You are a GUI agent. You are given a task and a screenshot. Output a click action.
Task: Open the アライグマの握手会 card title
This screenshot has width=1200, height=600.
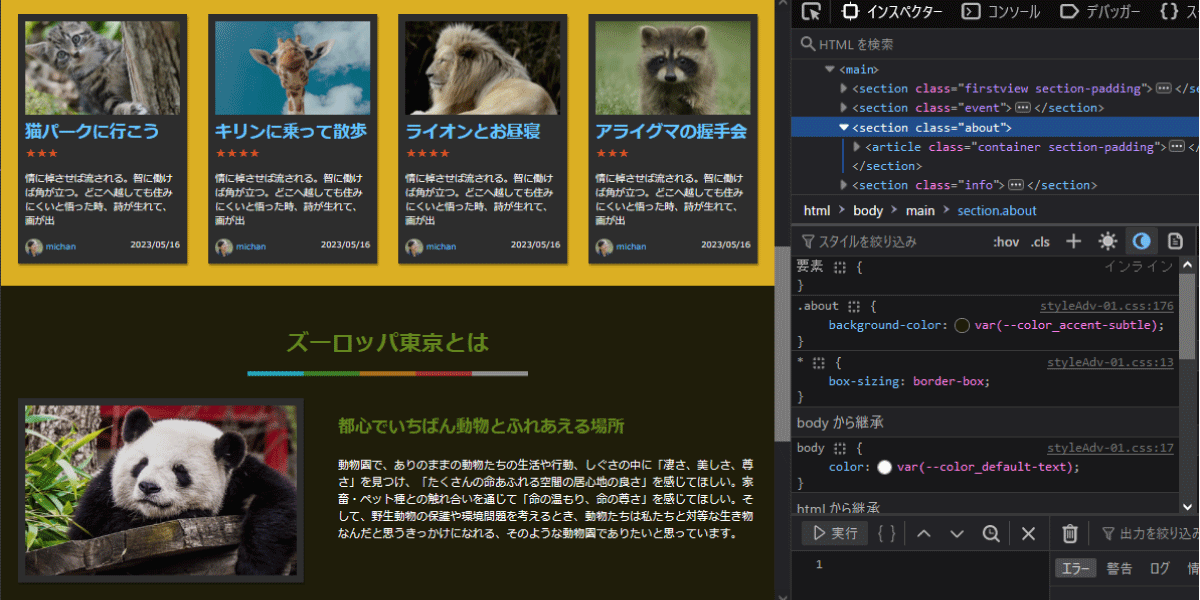(671, 131)
